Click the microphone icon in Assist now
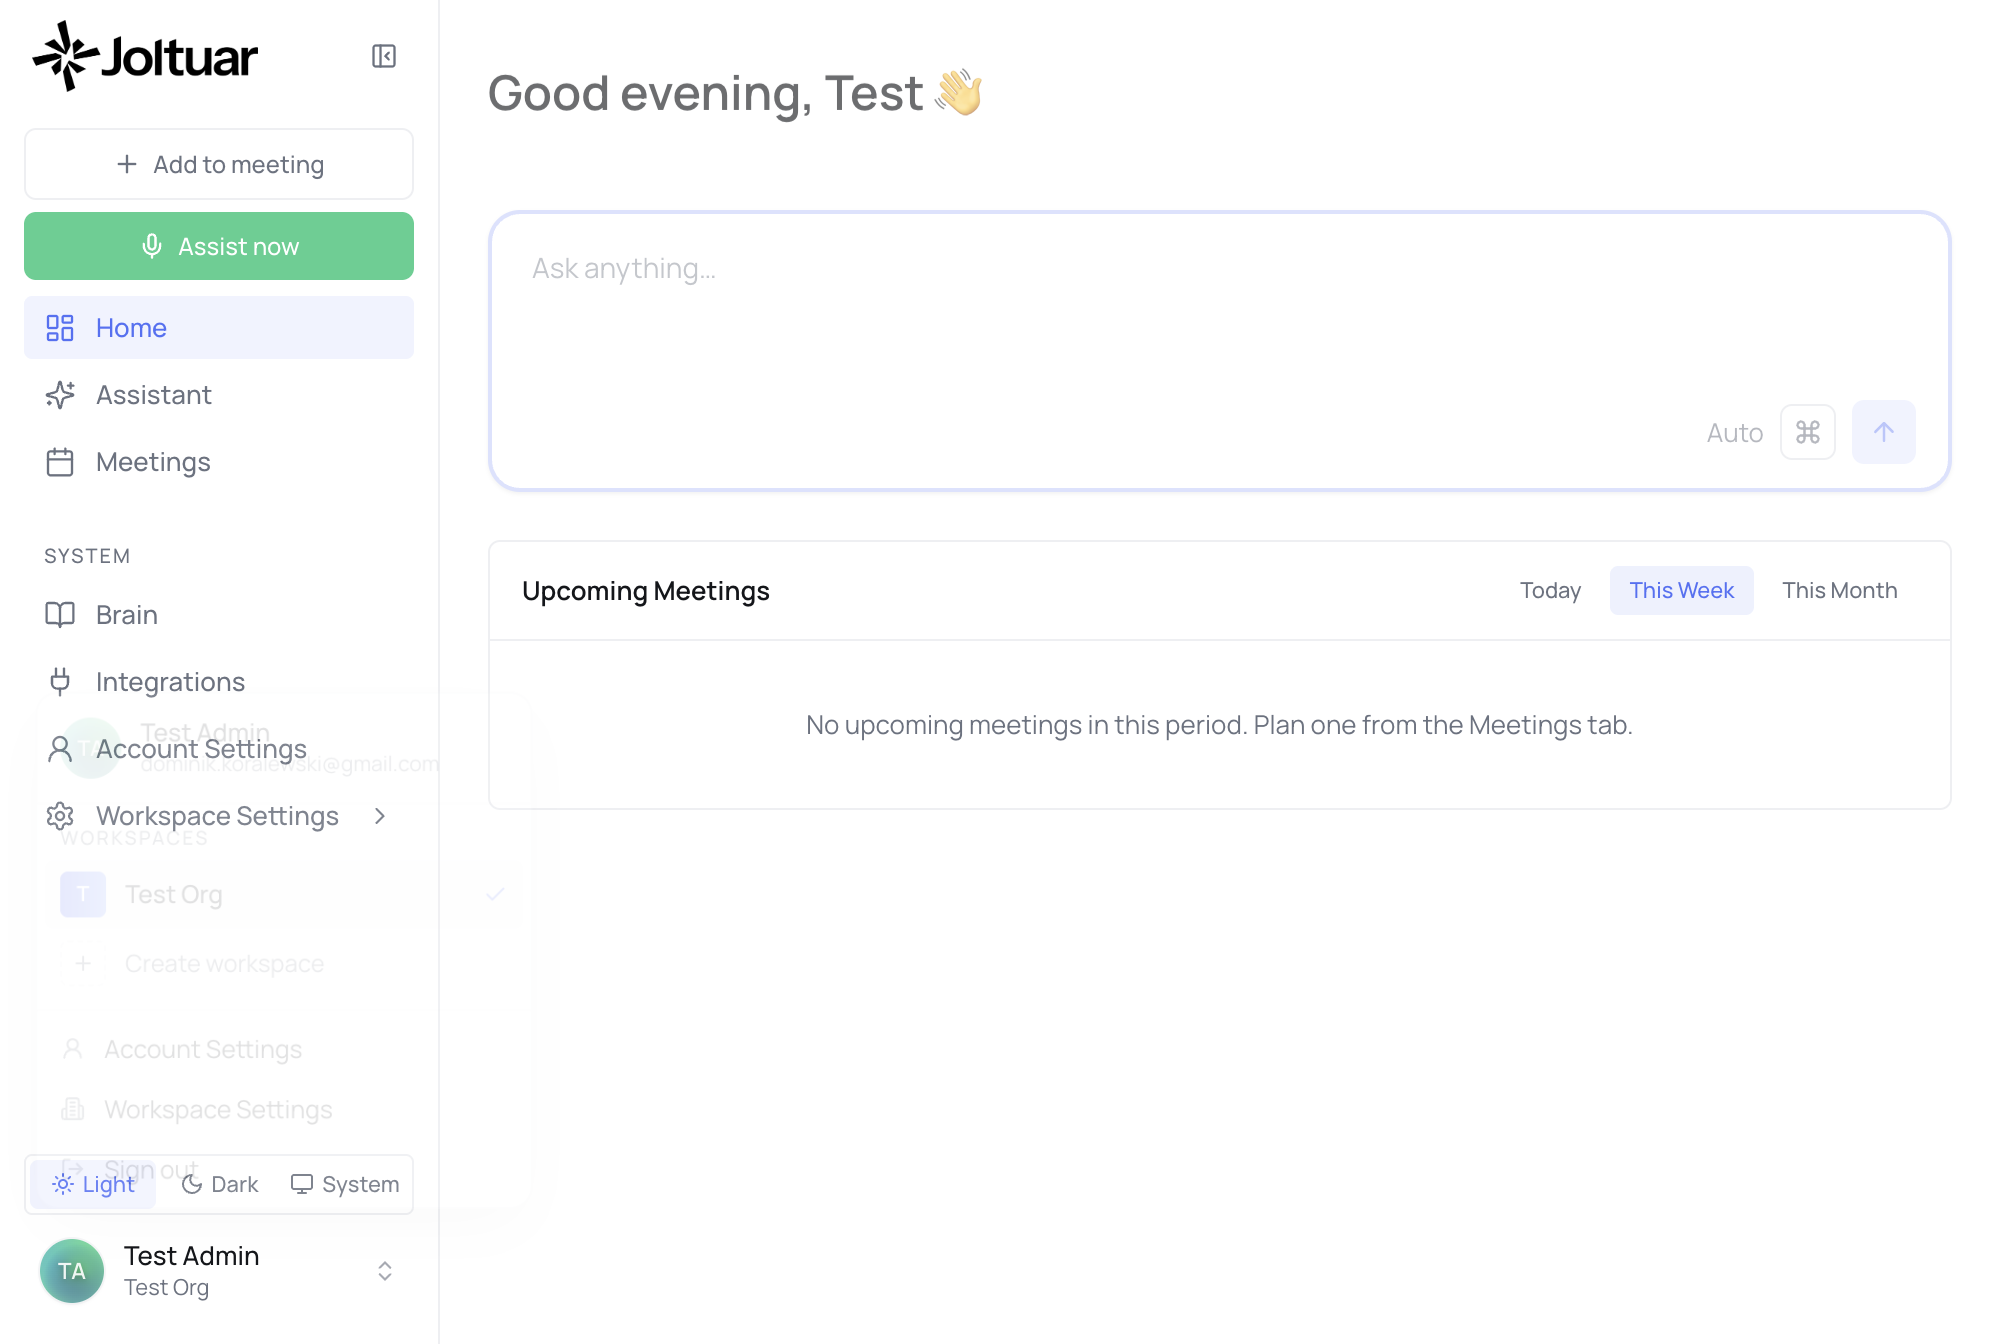 tap(152, 246)
